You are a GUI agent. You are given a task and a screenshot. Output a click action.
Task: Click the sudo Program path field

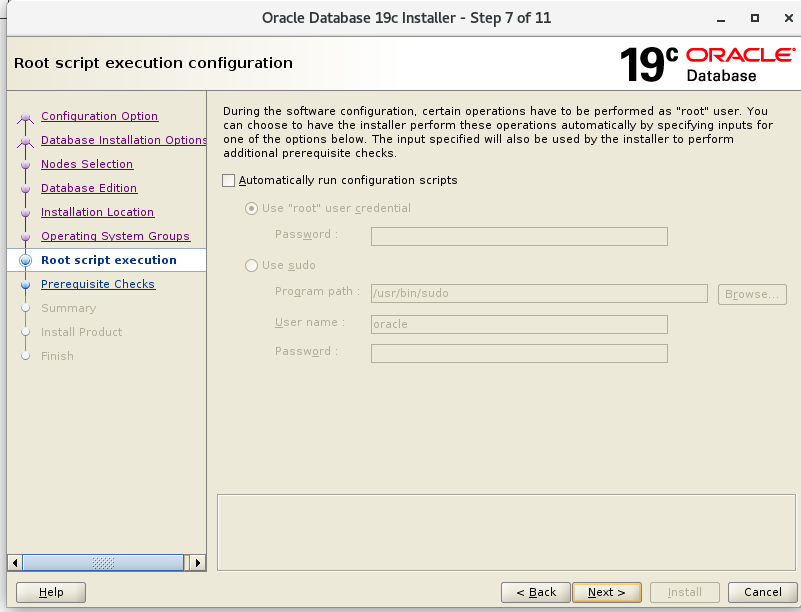539,293
